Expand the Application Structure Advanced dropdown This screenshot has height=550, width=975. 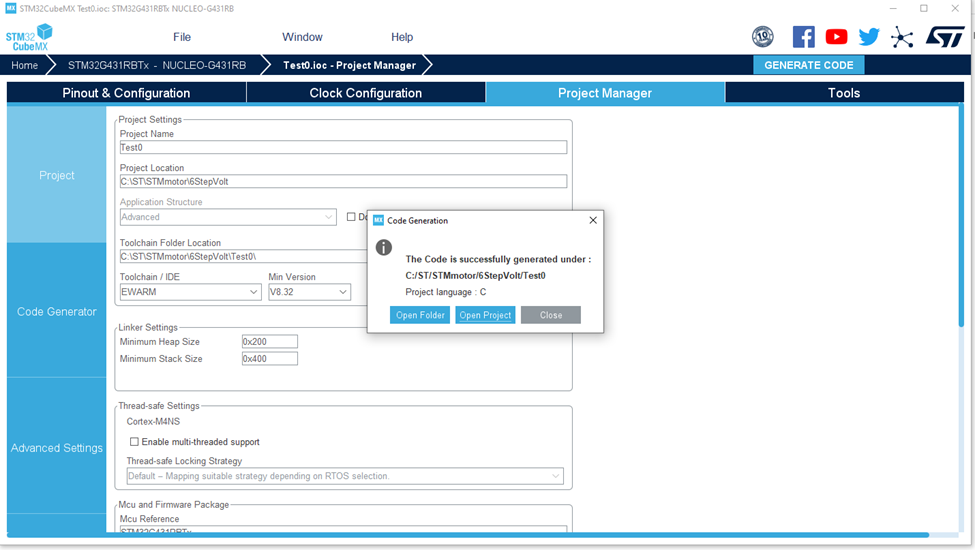(x=228, y=217)
